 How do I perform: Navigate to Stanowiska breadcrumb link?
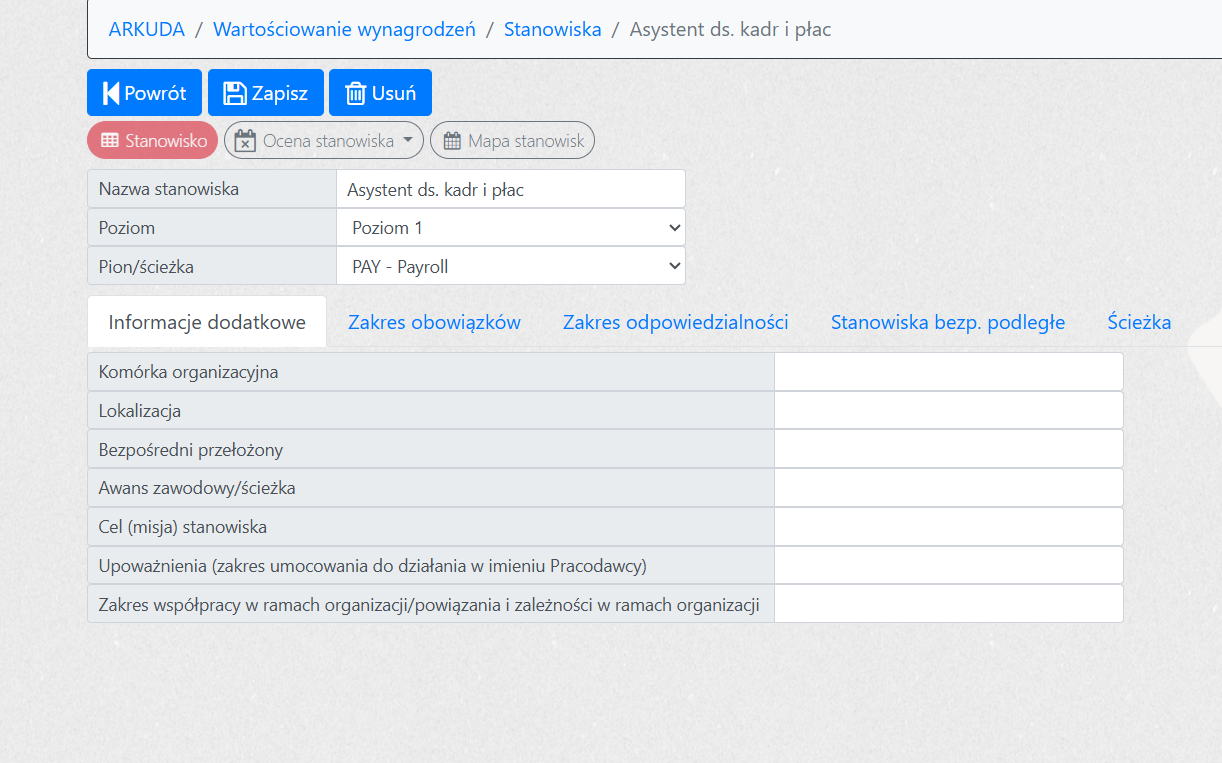tap(552, 30)
